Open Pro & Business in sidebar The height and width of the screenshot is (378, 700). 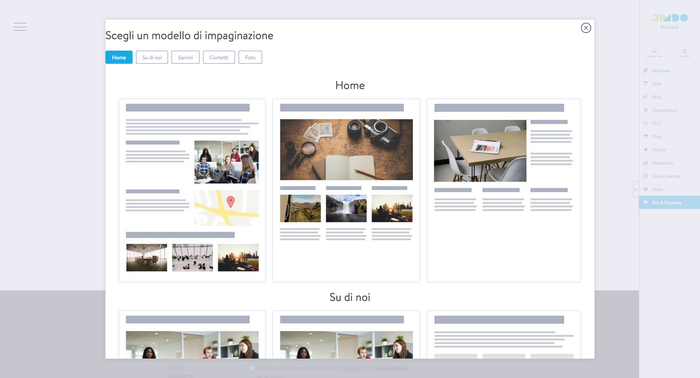(669, 203)
